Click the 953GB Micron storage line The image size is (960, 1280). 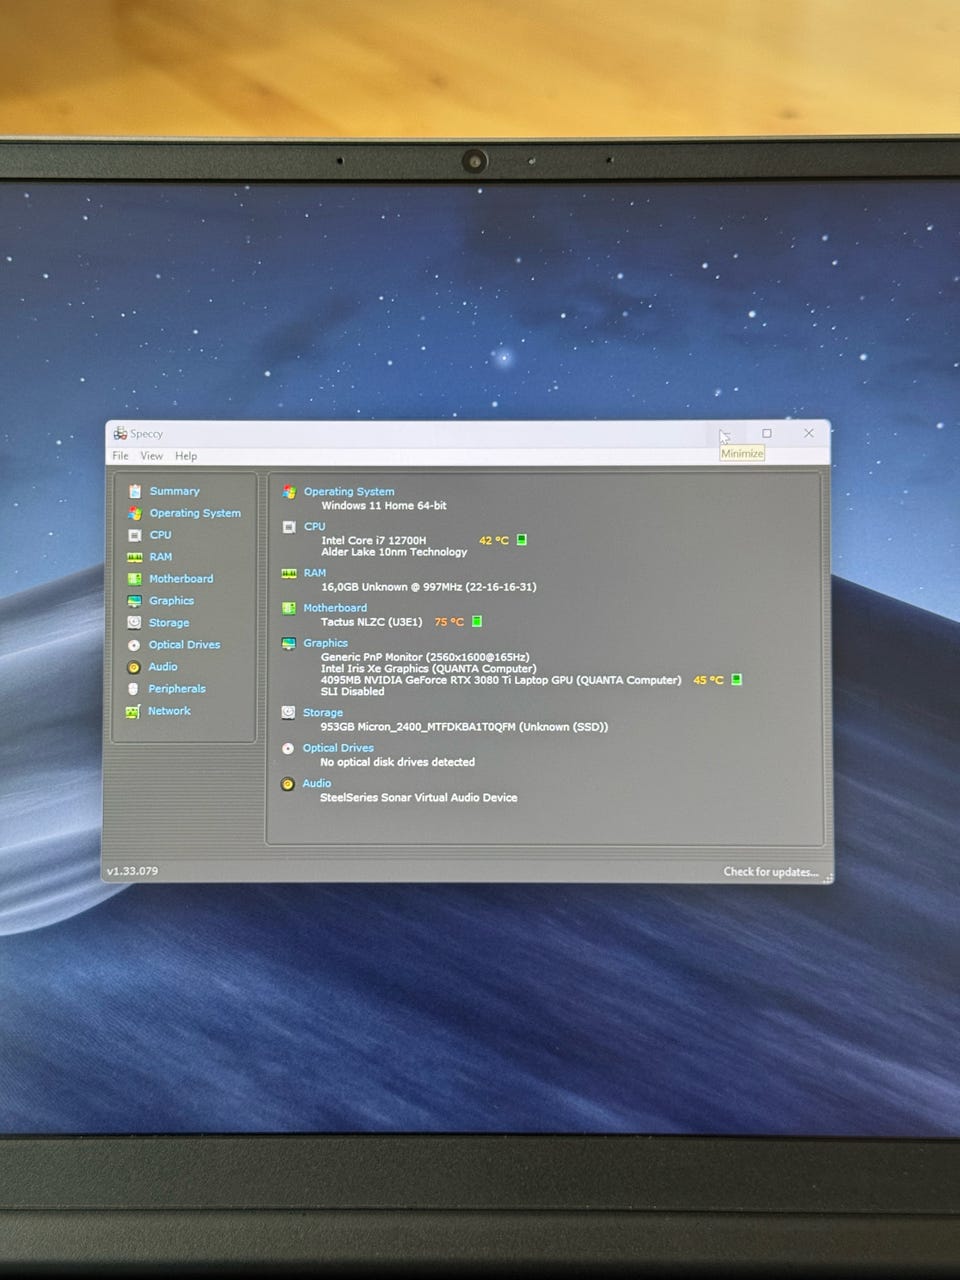point(464,727)
